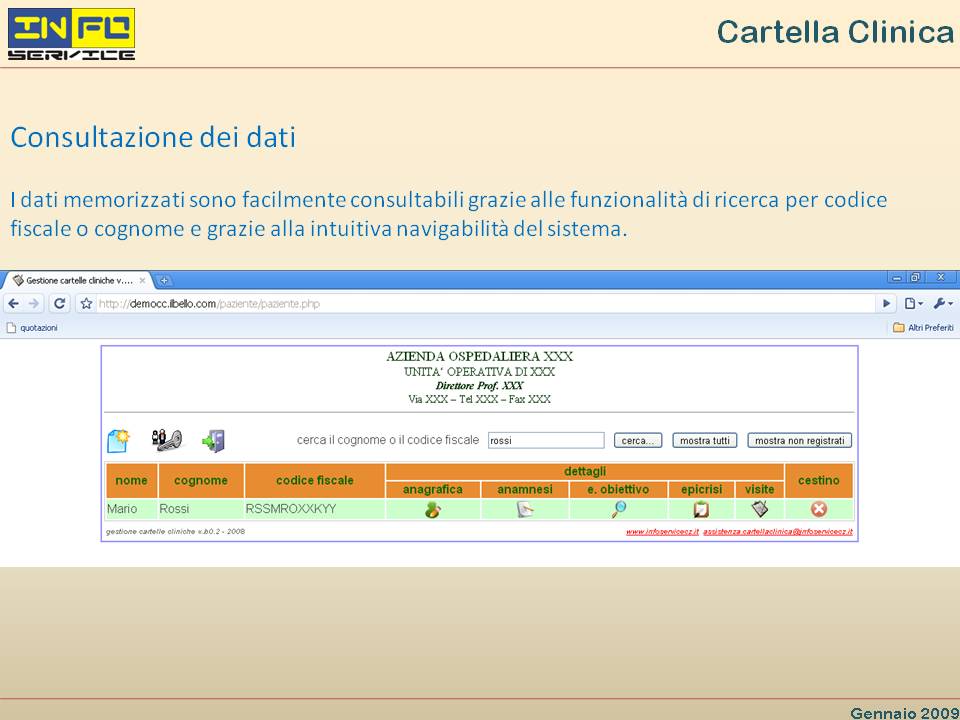960x720 pixels.
Task: Delete Mario Rossi with red cestino icon
Action: pyautogui.click(x=819, y=510)
